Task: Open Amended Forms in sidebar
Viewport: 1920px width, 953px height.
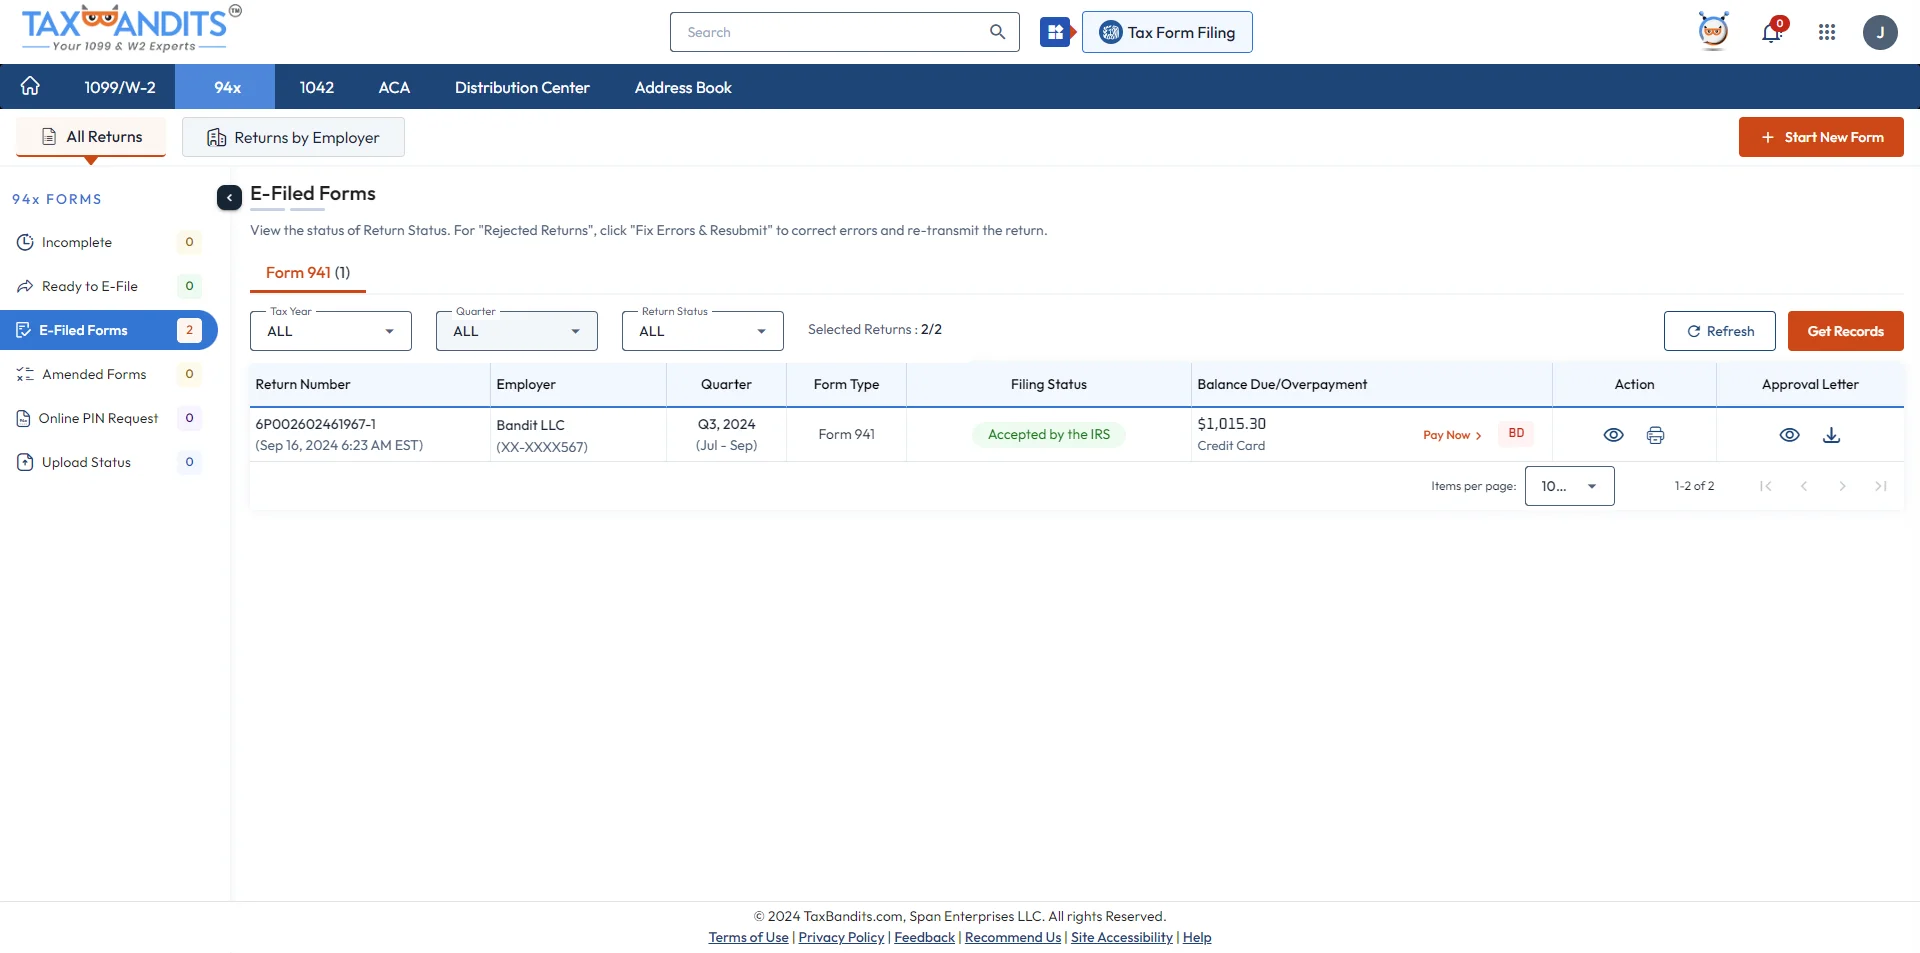Action: (108, 374)
